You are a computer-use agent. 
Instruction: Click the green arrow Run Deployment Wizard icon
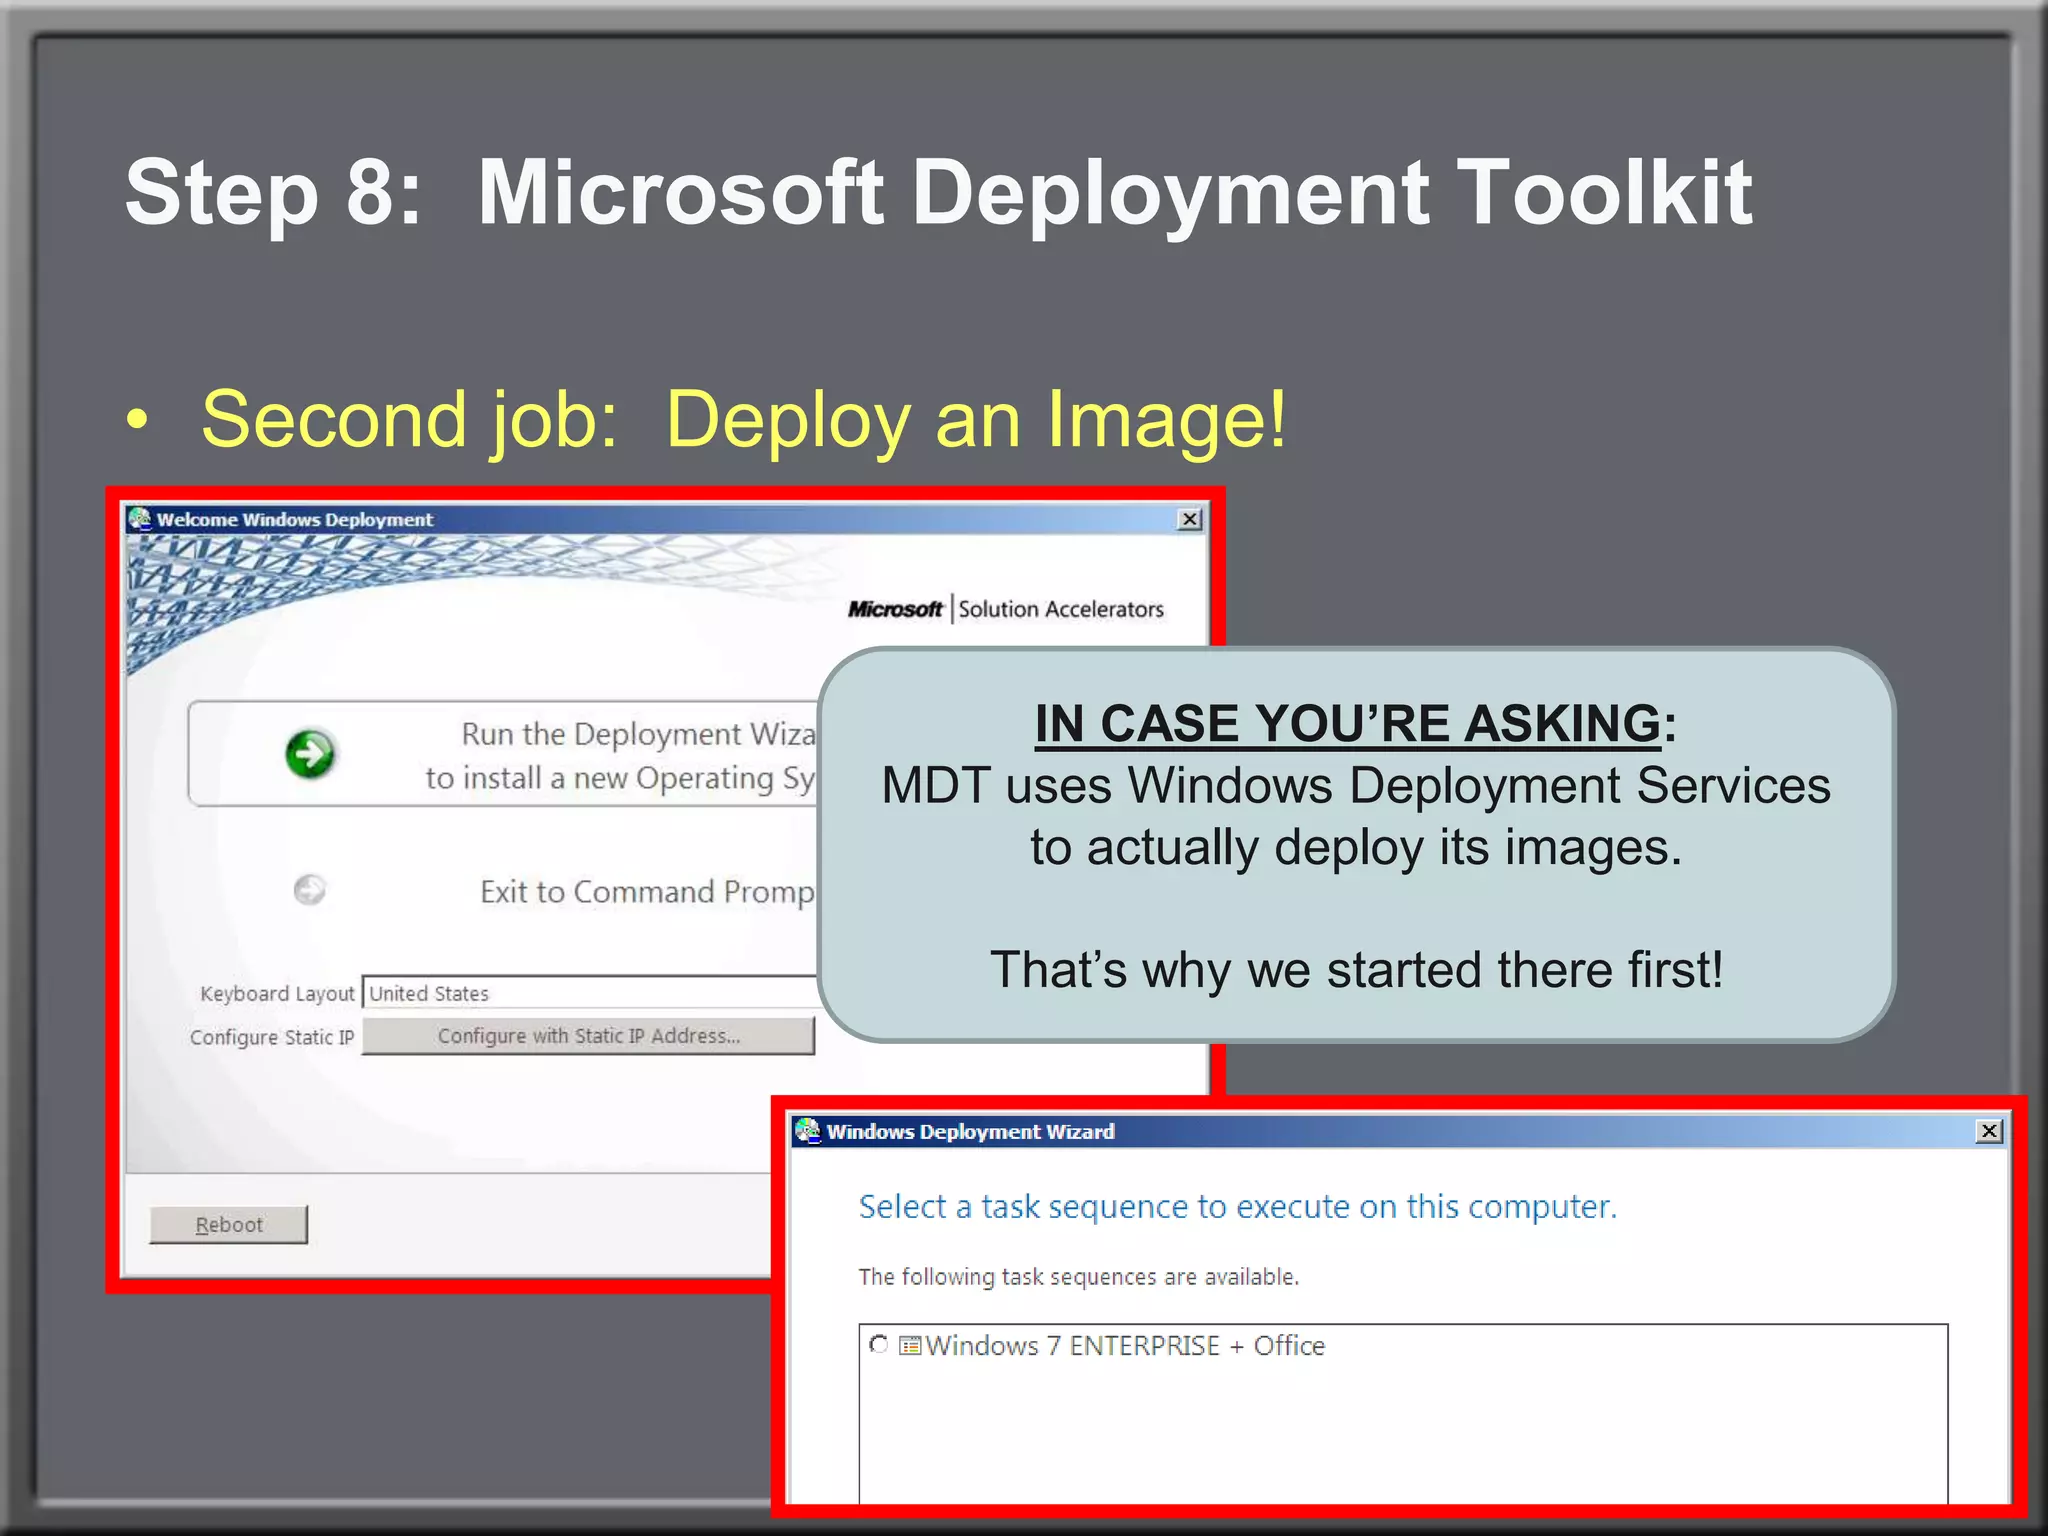coord(310,754)
